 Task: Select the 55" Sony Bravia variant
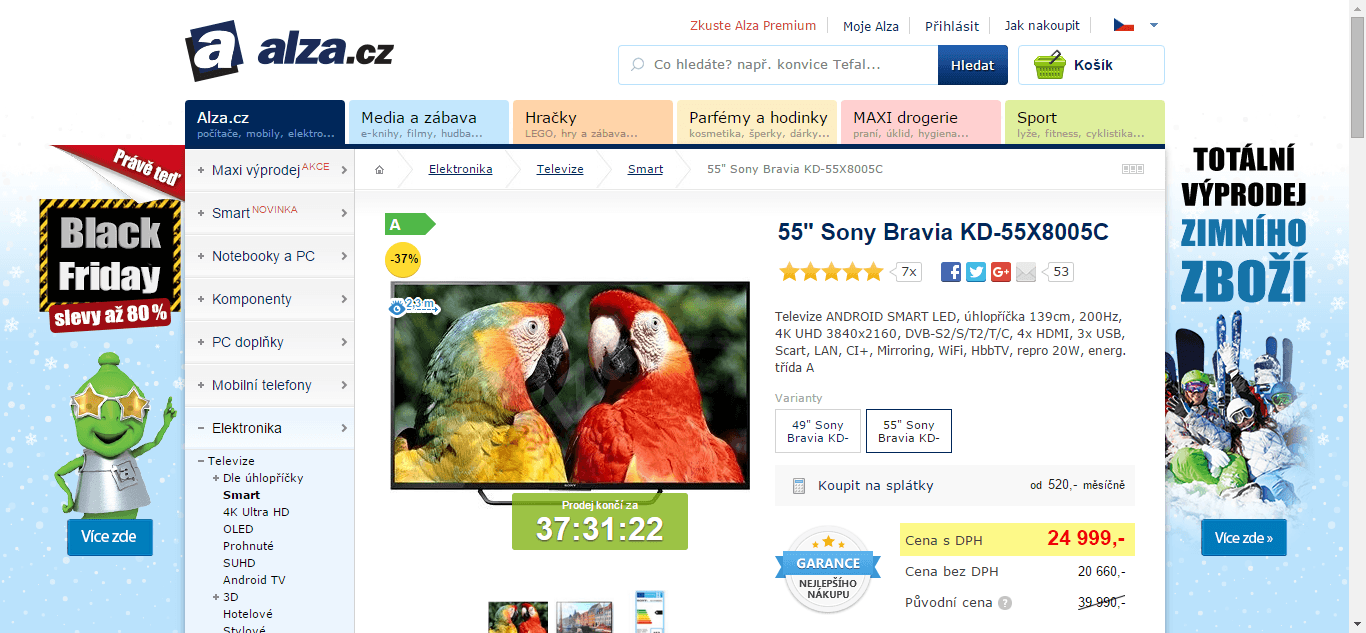(908, 431)
